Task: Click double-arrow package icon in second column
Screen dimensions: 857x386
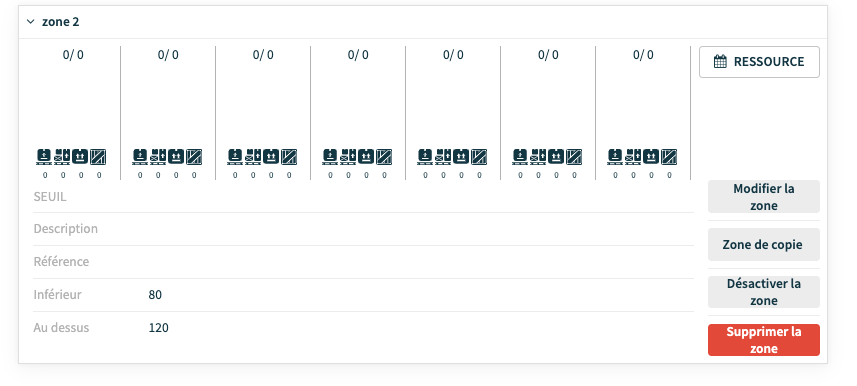Action: (x=175, y=157)
